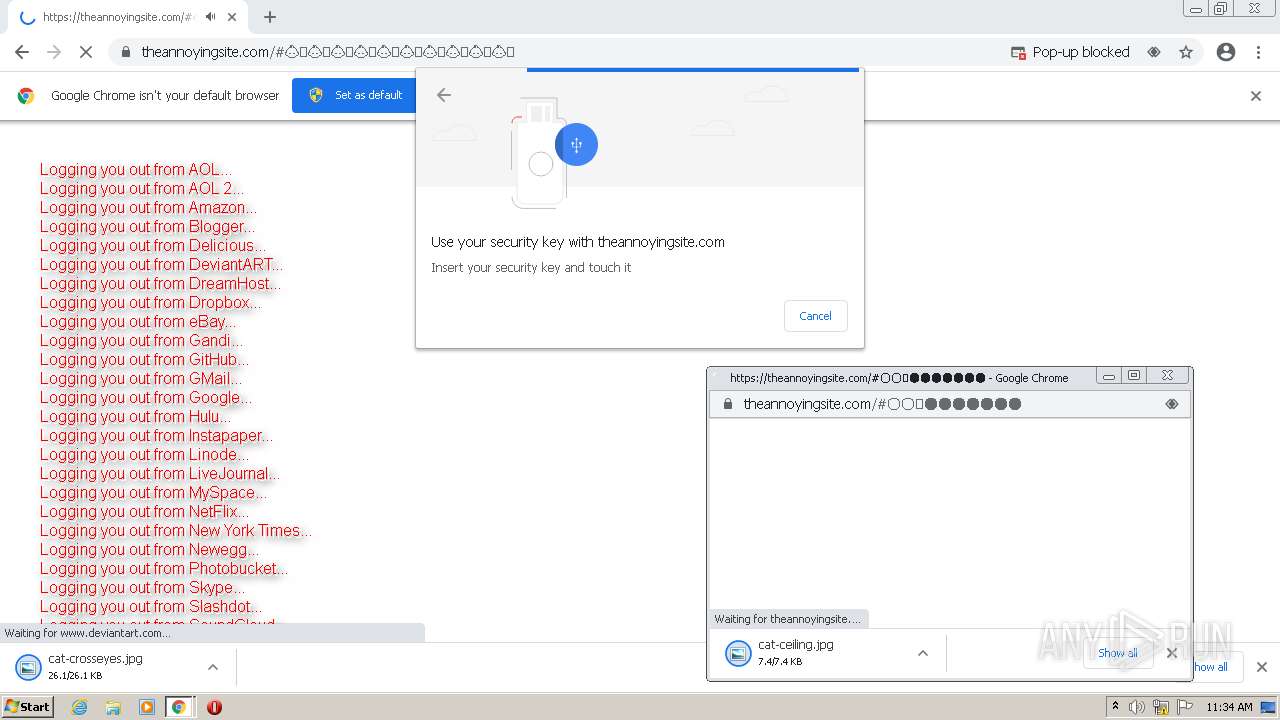This screenshot has width=1280, height=720.
Task: Click the red stop taskbar icon
Action: pyautogui.click(x=214, y=707)
